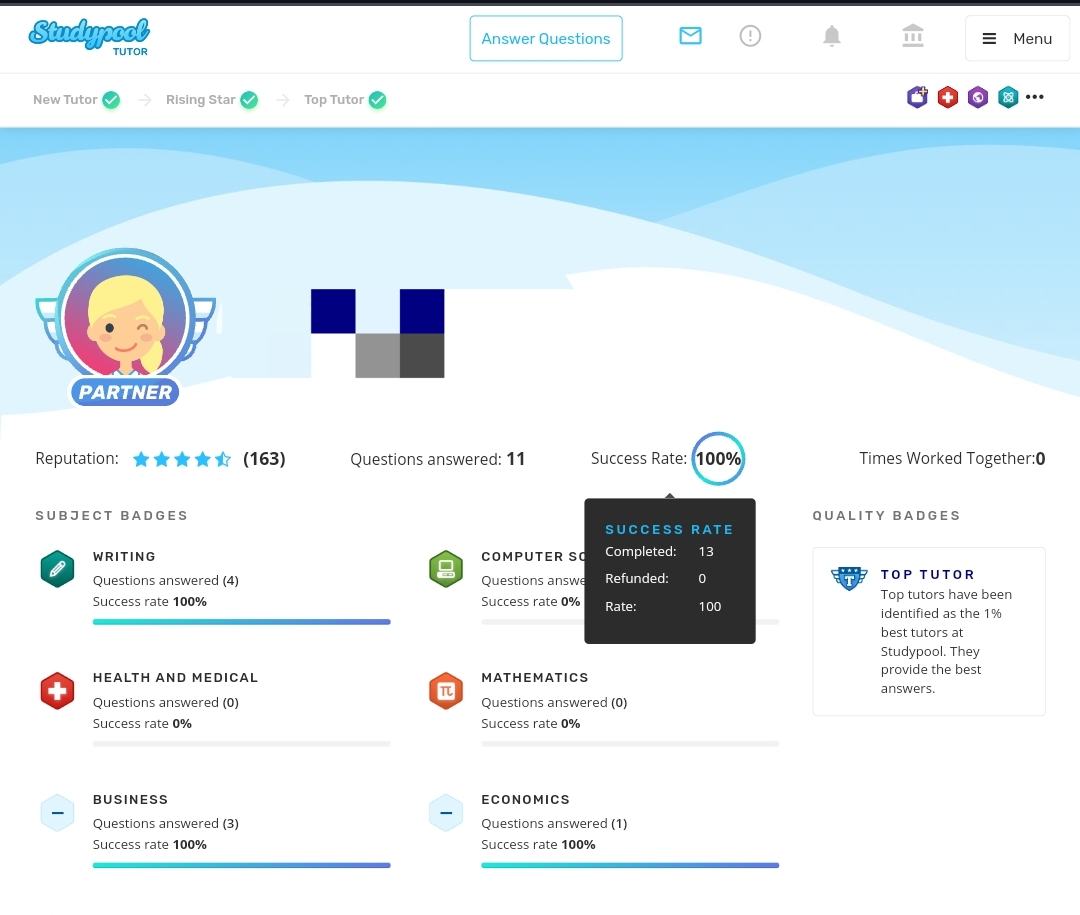1080x915 pixels.
Task: Click the Health and Medical cross badge
Action: tap(57, 691)
